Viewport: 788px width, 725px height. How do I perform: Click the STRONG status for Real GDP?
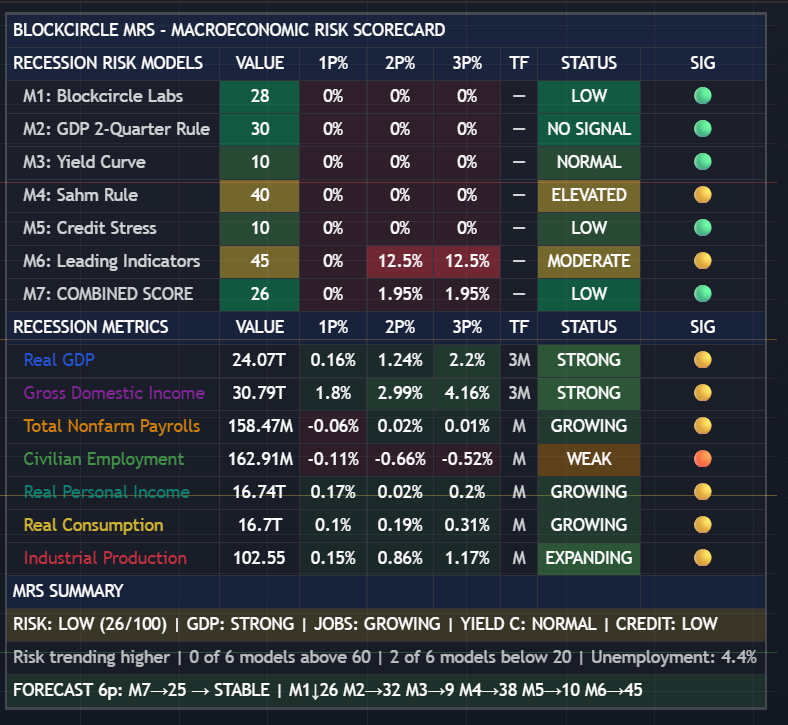click(589, 360)
